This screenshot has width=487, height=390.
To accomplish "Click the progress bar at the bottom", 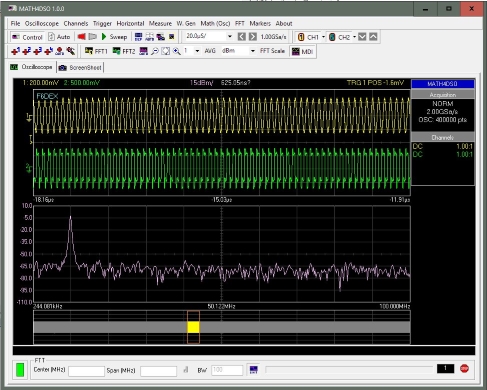I will tap(349, 369).
